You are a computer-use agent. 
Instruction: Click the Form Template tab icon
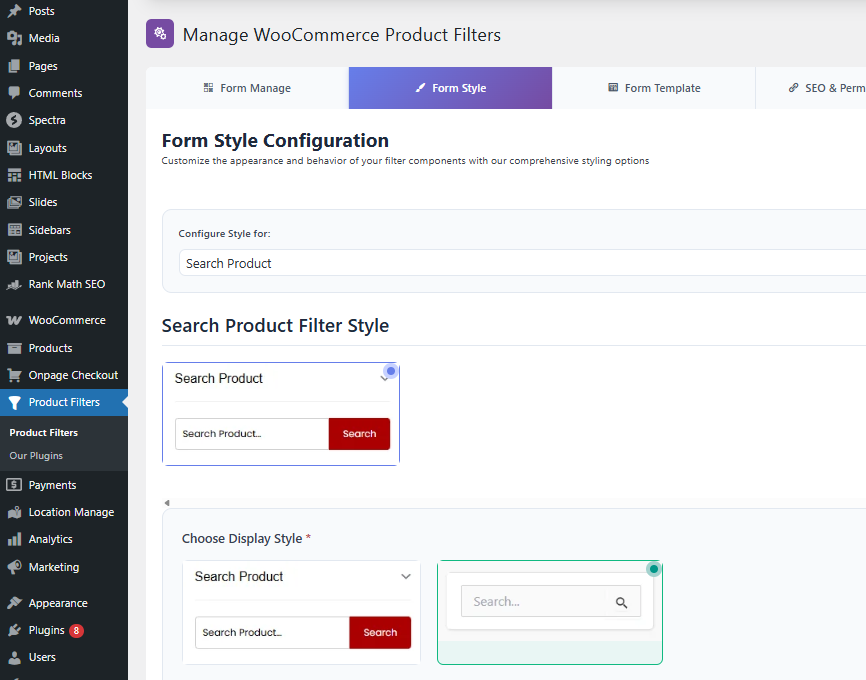pos(613,88)
